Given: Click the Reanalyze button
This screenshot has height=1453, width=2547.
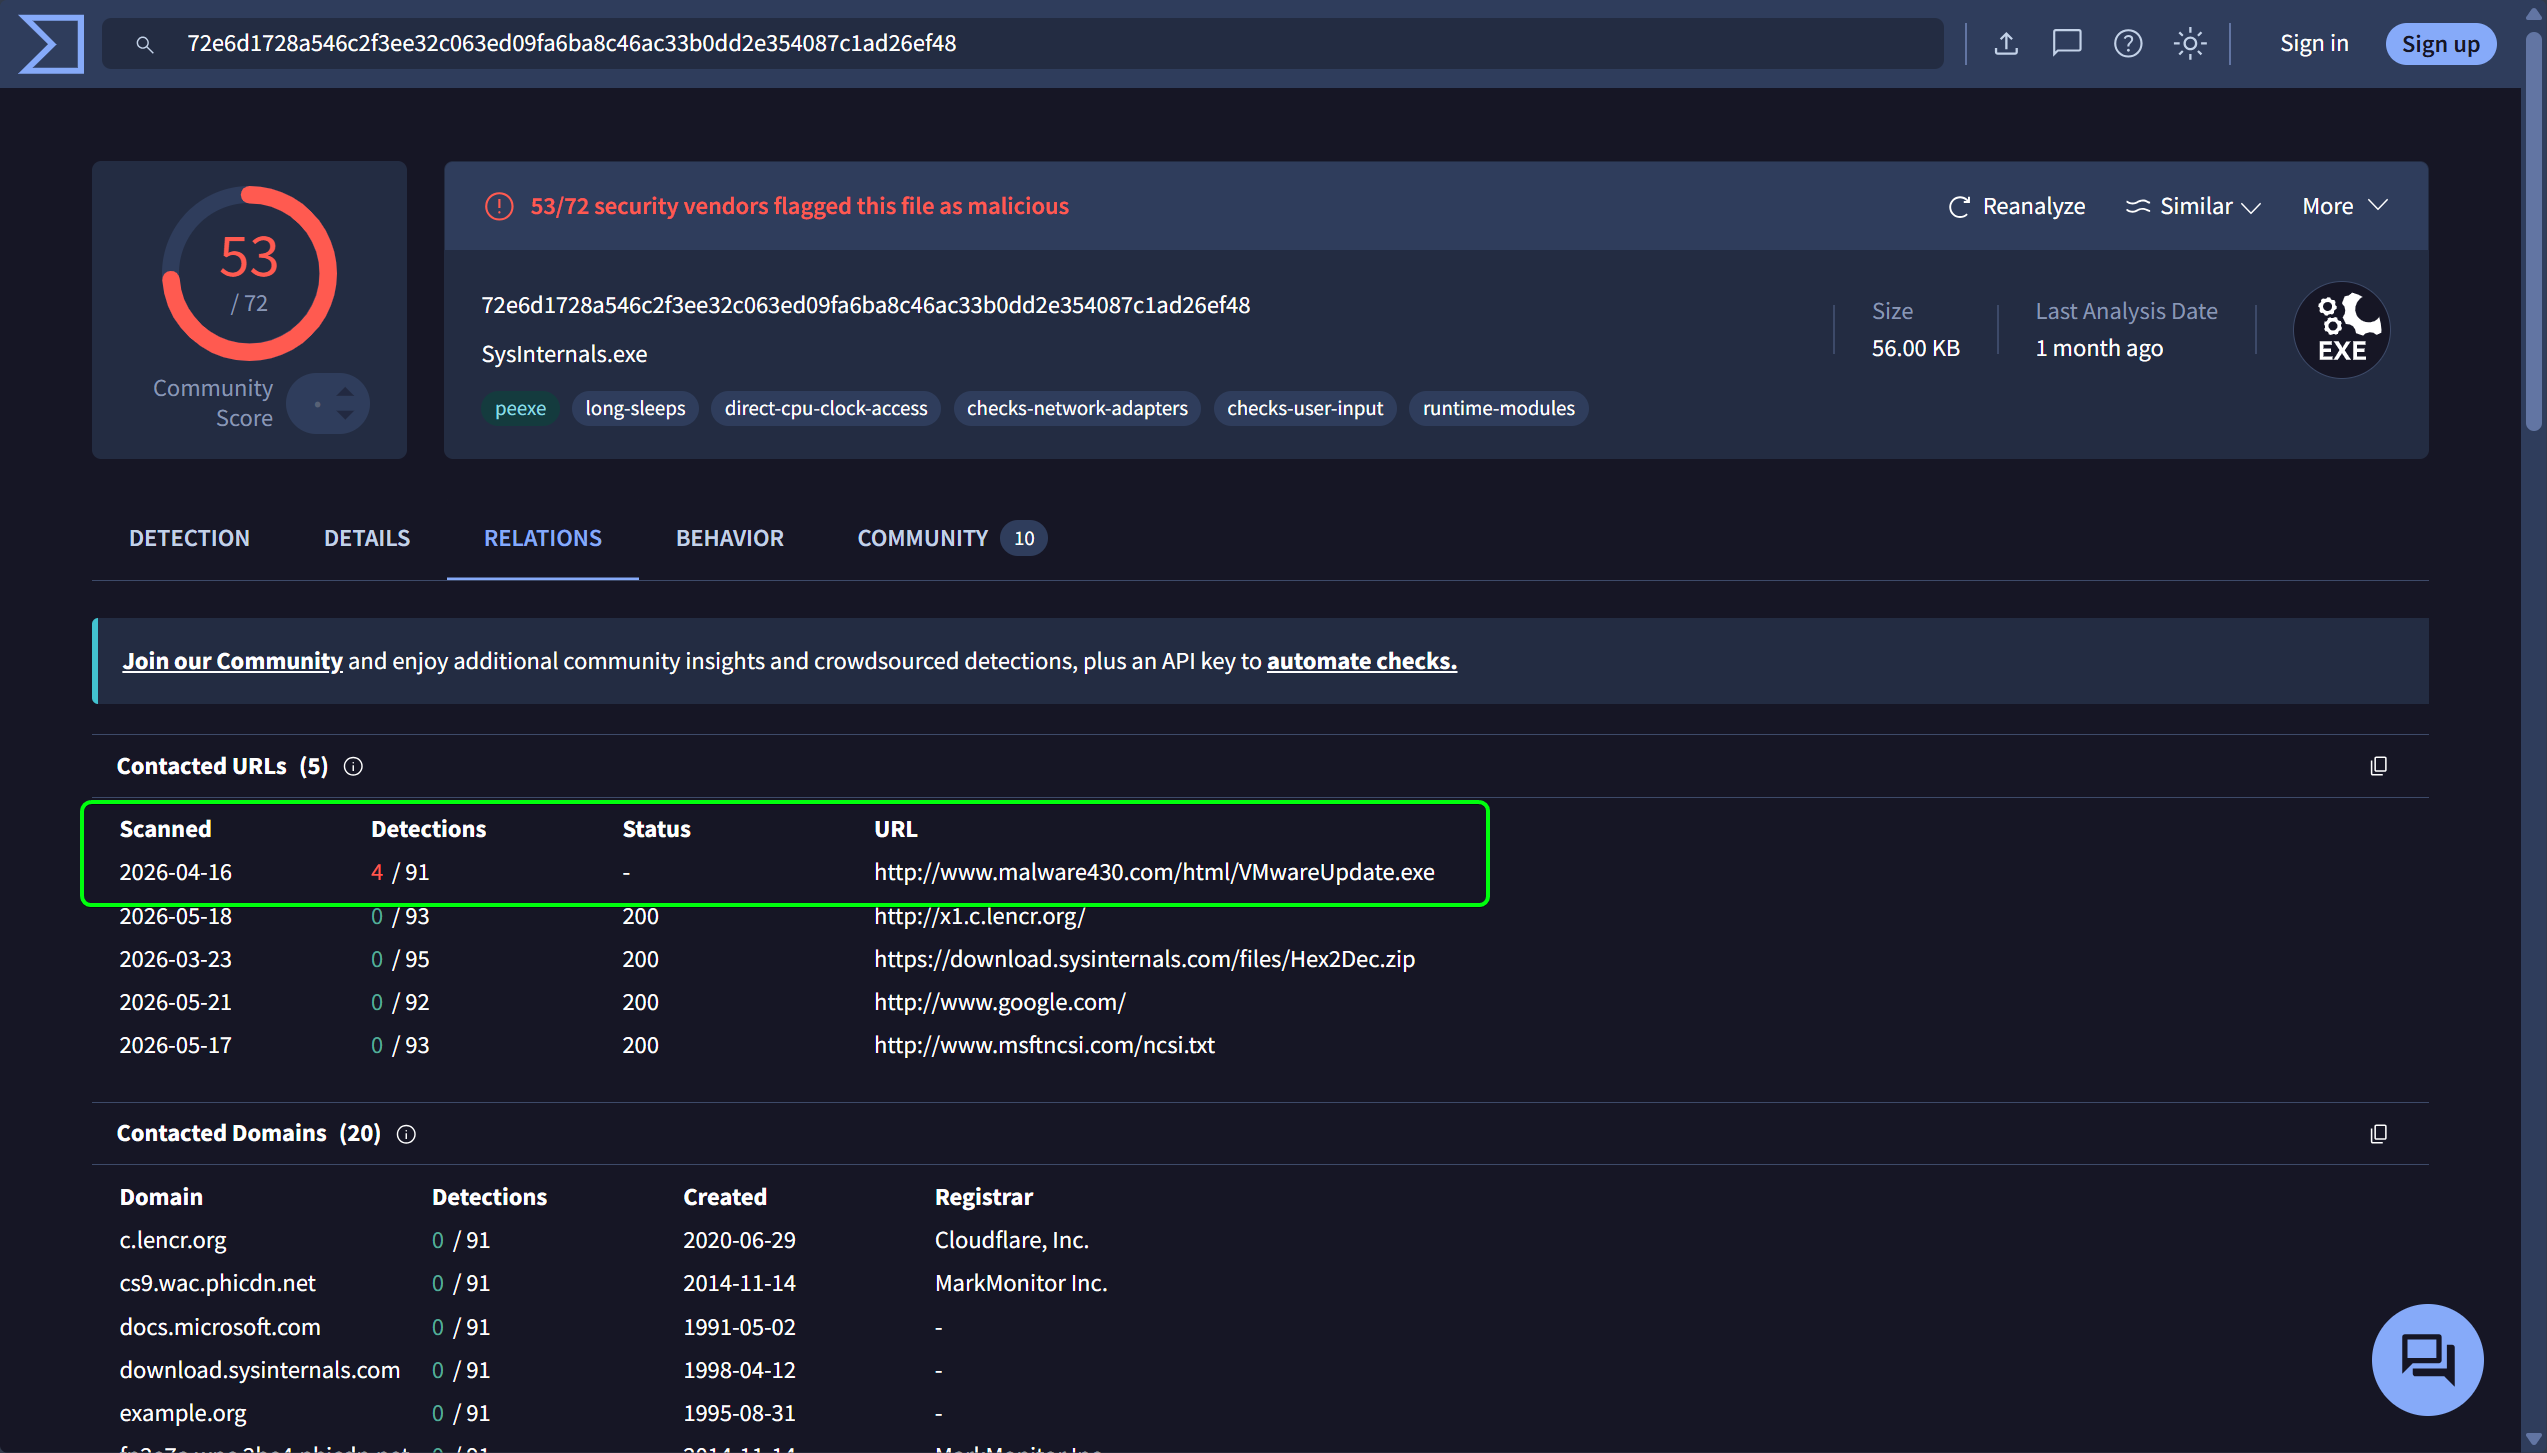Looking at the screenshot, I should point(2016,206).
